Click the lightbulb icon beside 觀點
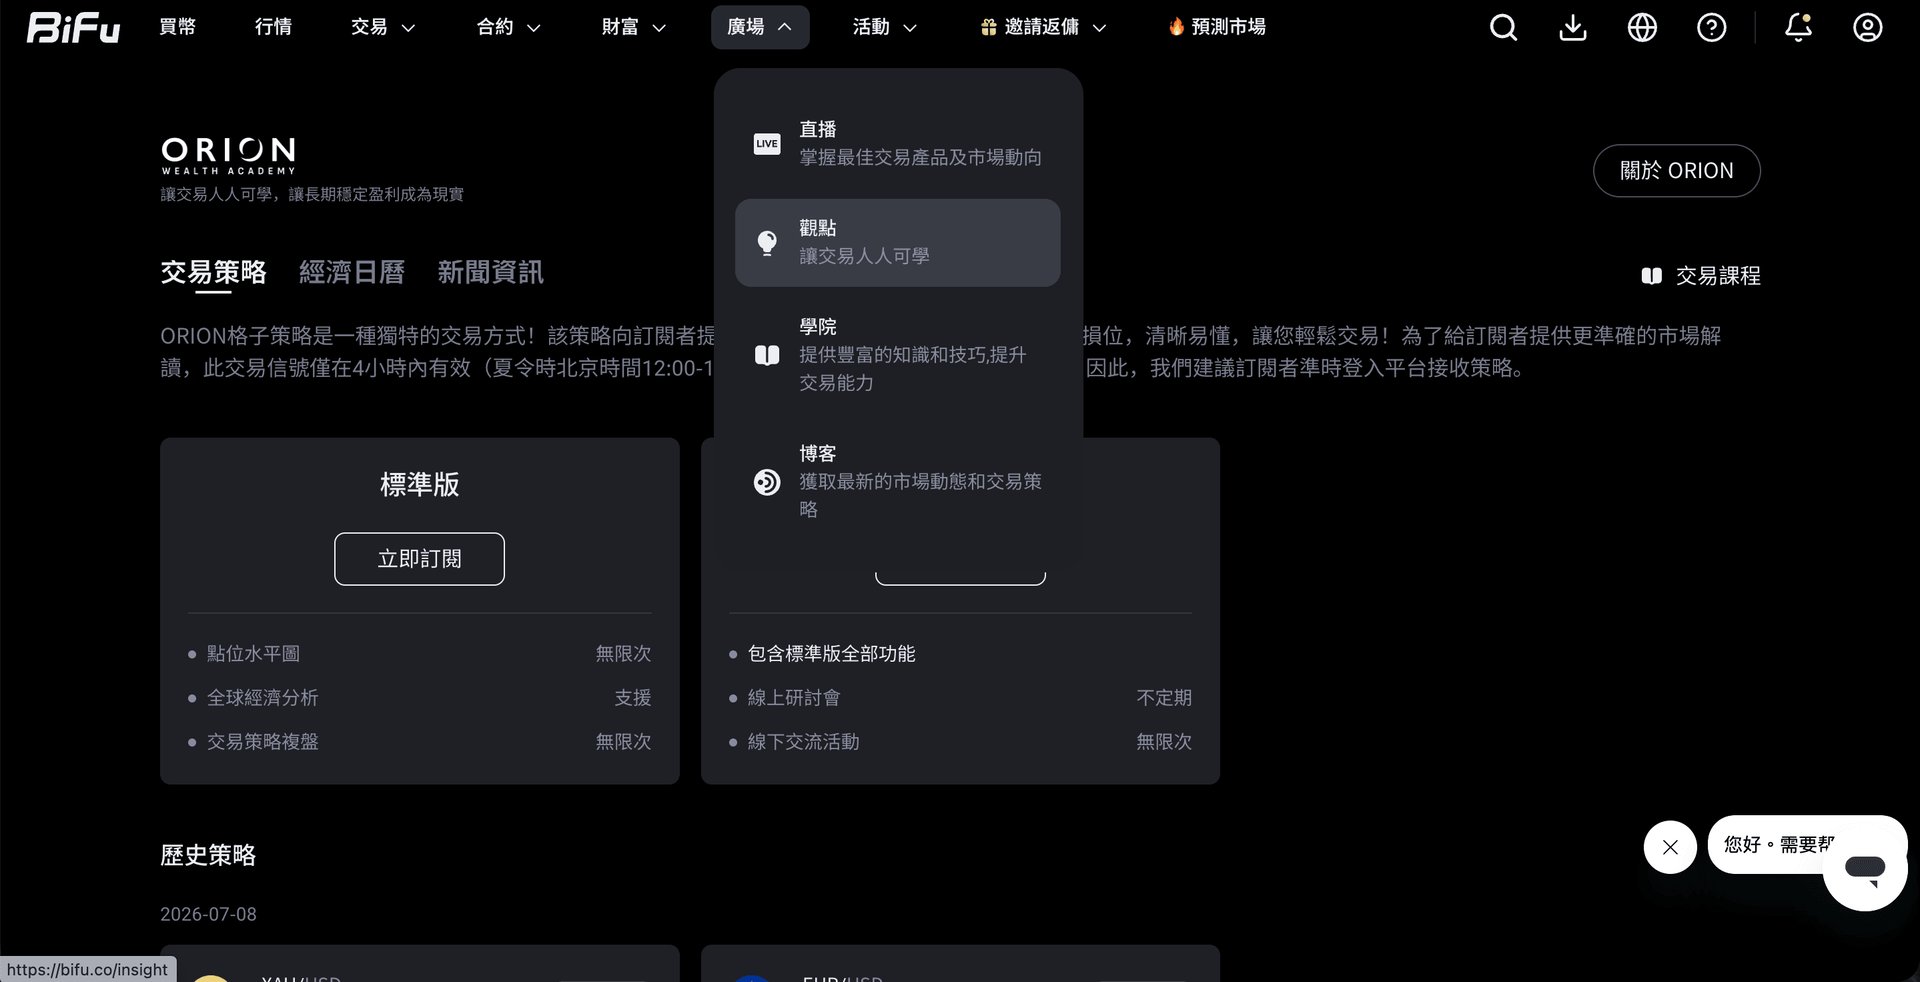The image size is (1920, 982). point(767,243)
